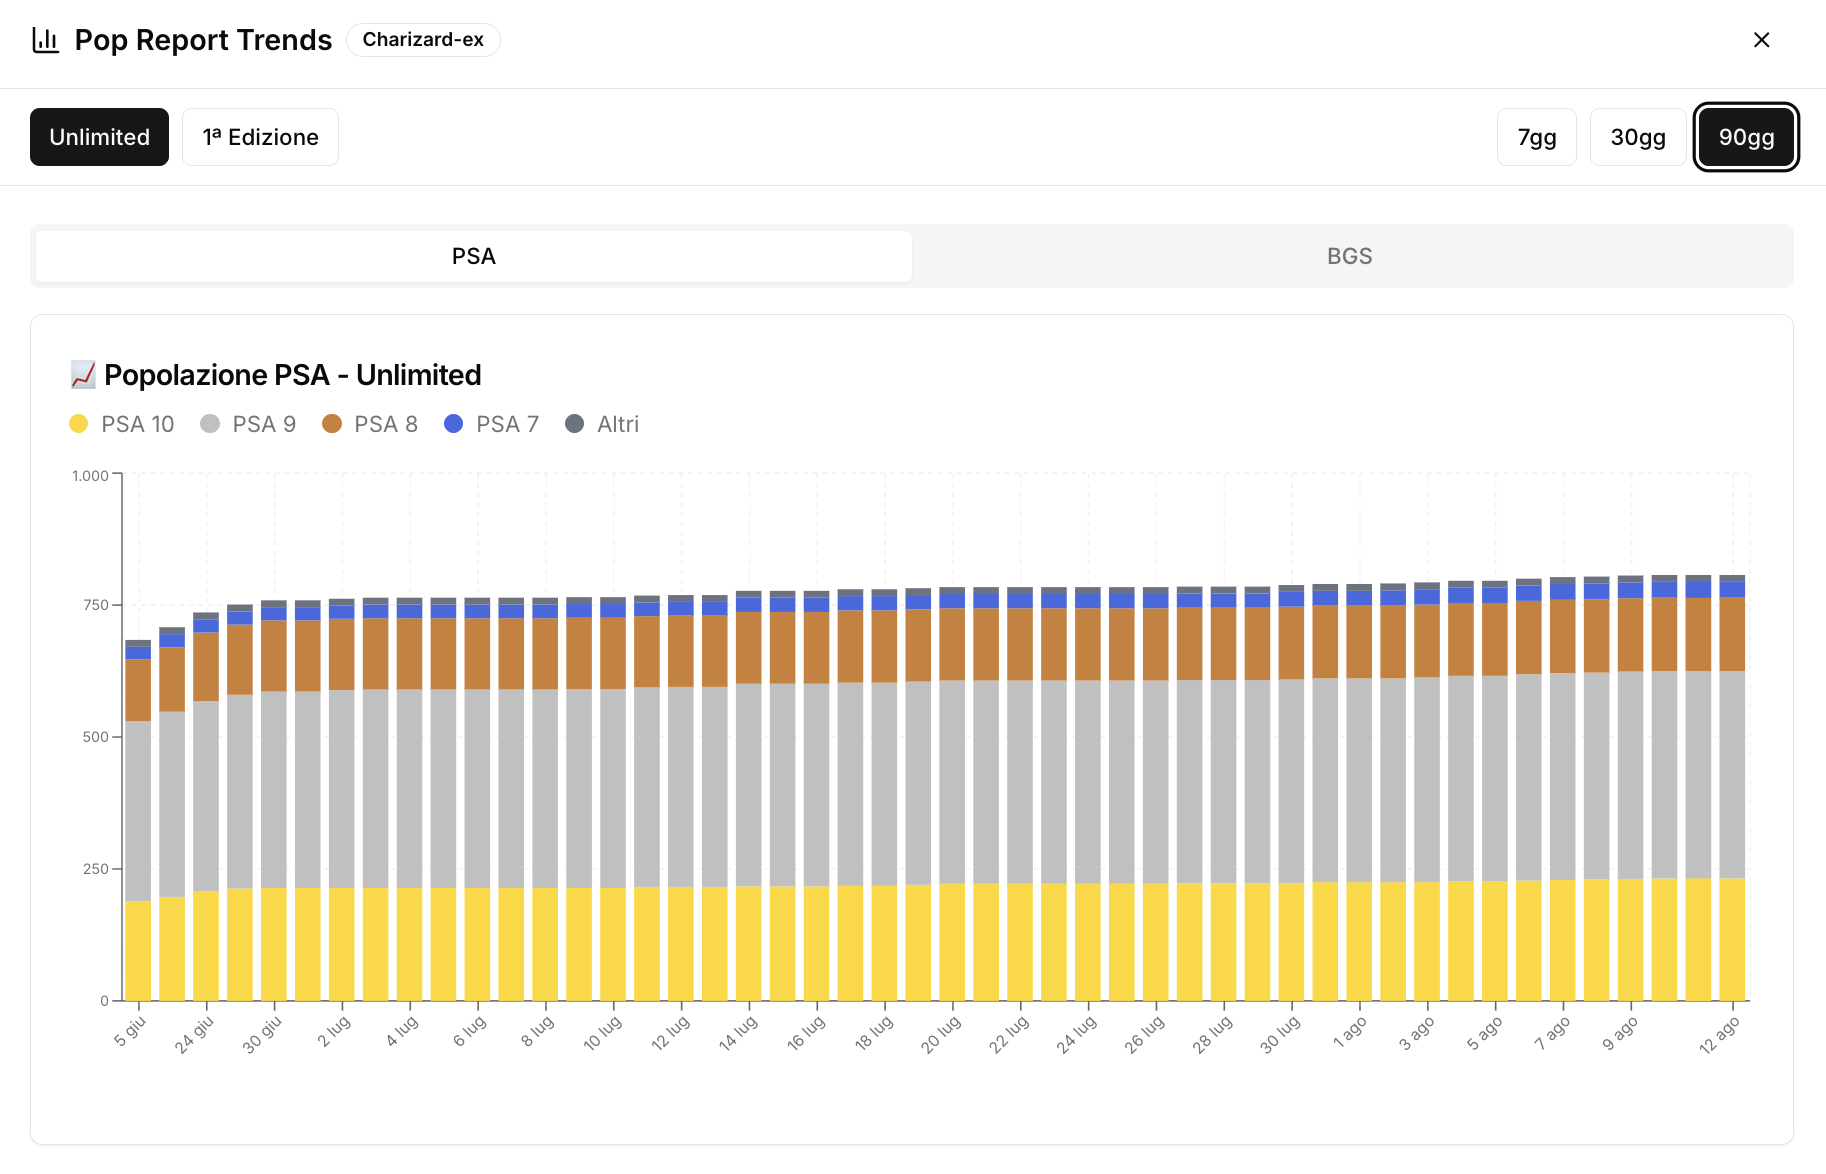Open the Charizard-ex card badge
Screen dimensions: 1826x1174
tap(423, 40)
